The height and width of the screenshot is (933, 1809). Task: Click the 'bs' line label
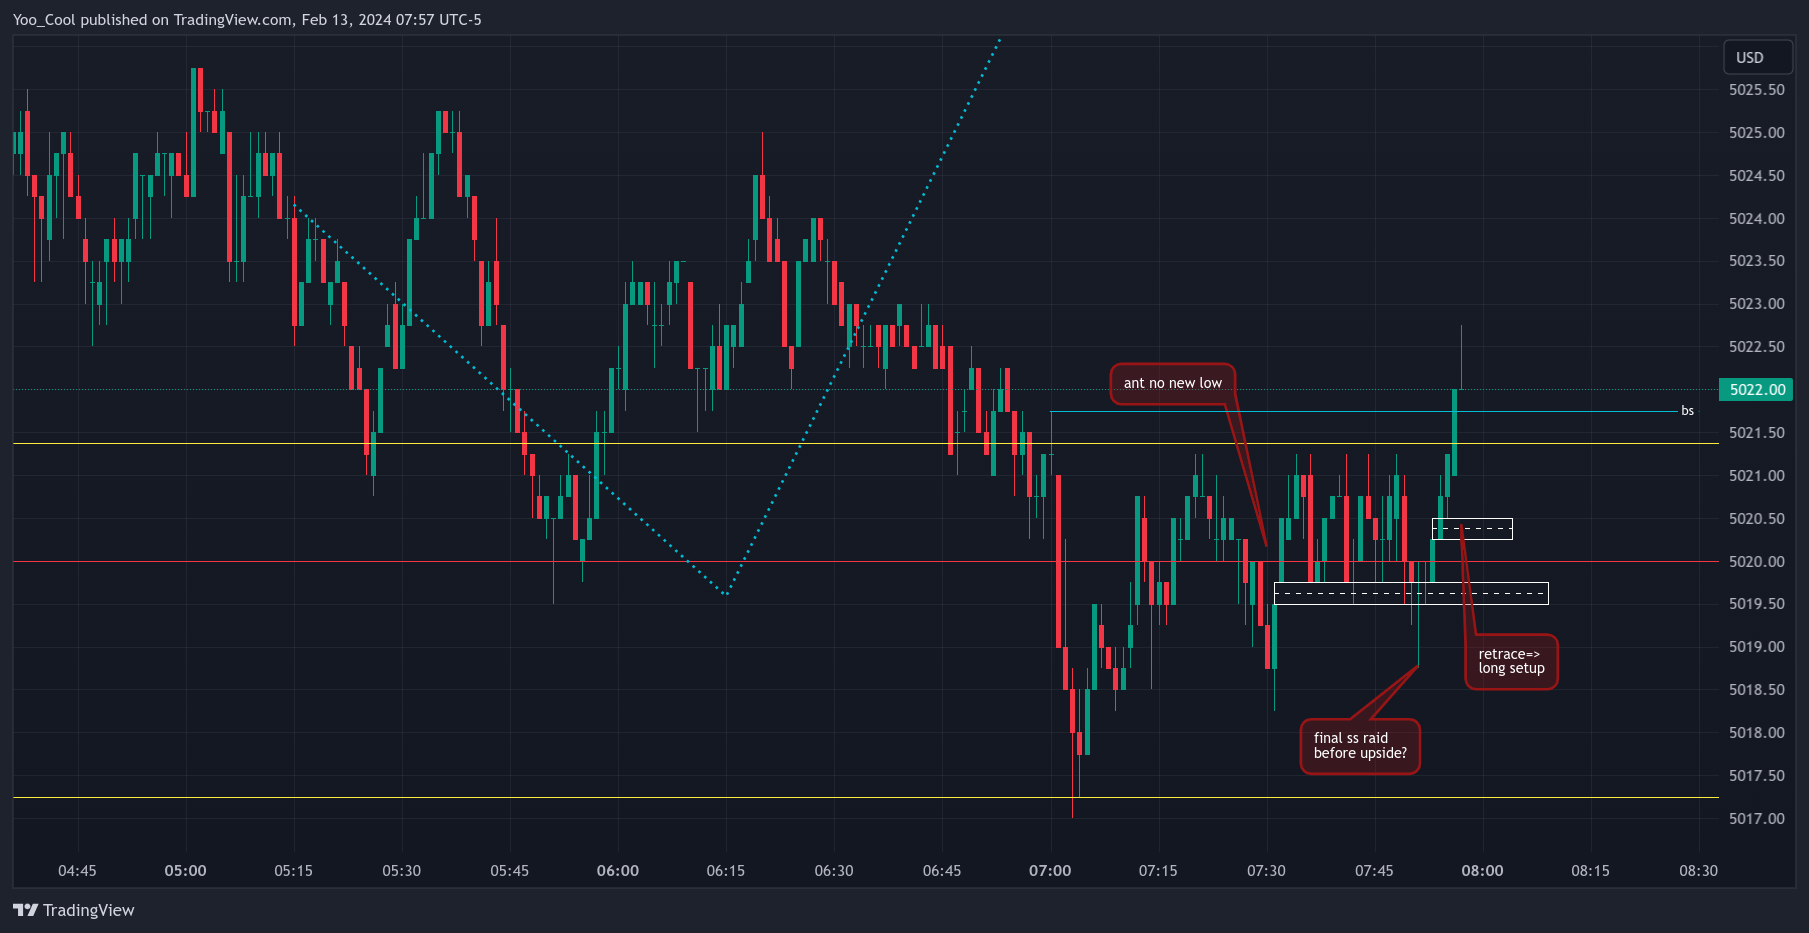[x=1688, y=411]
